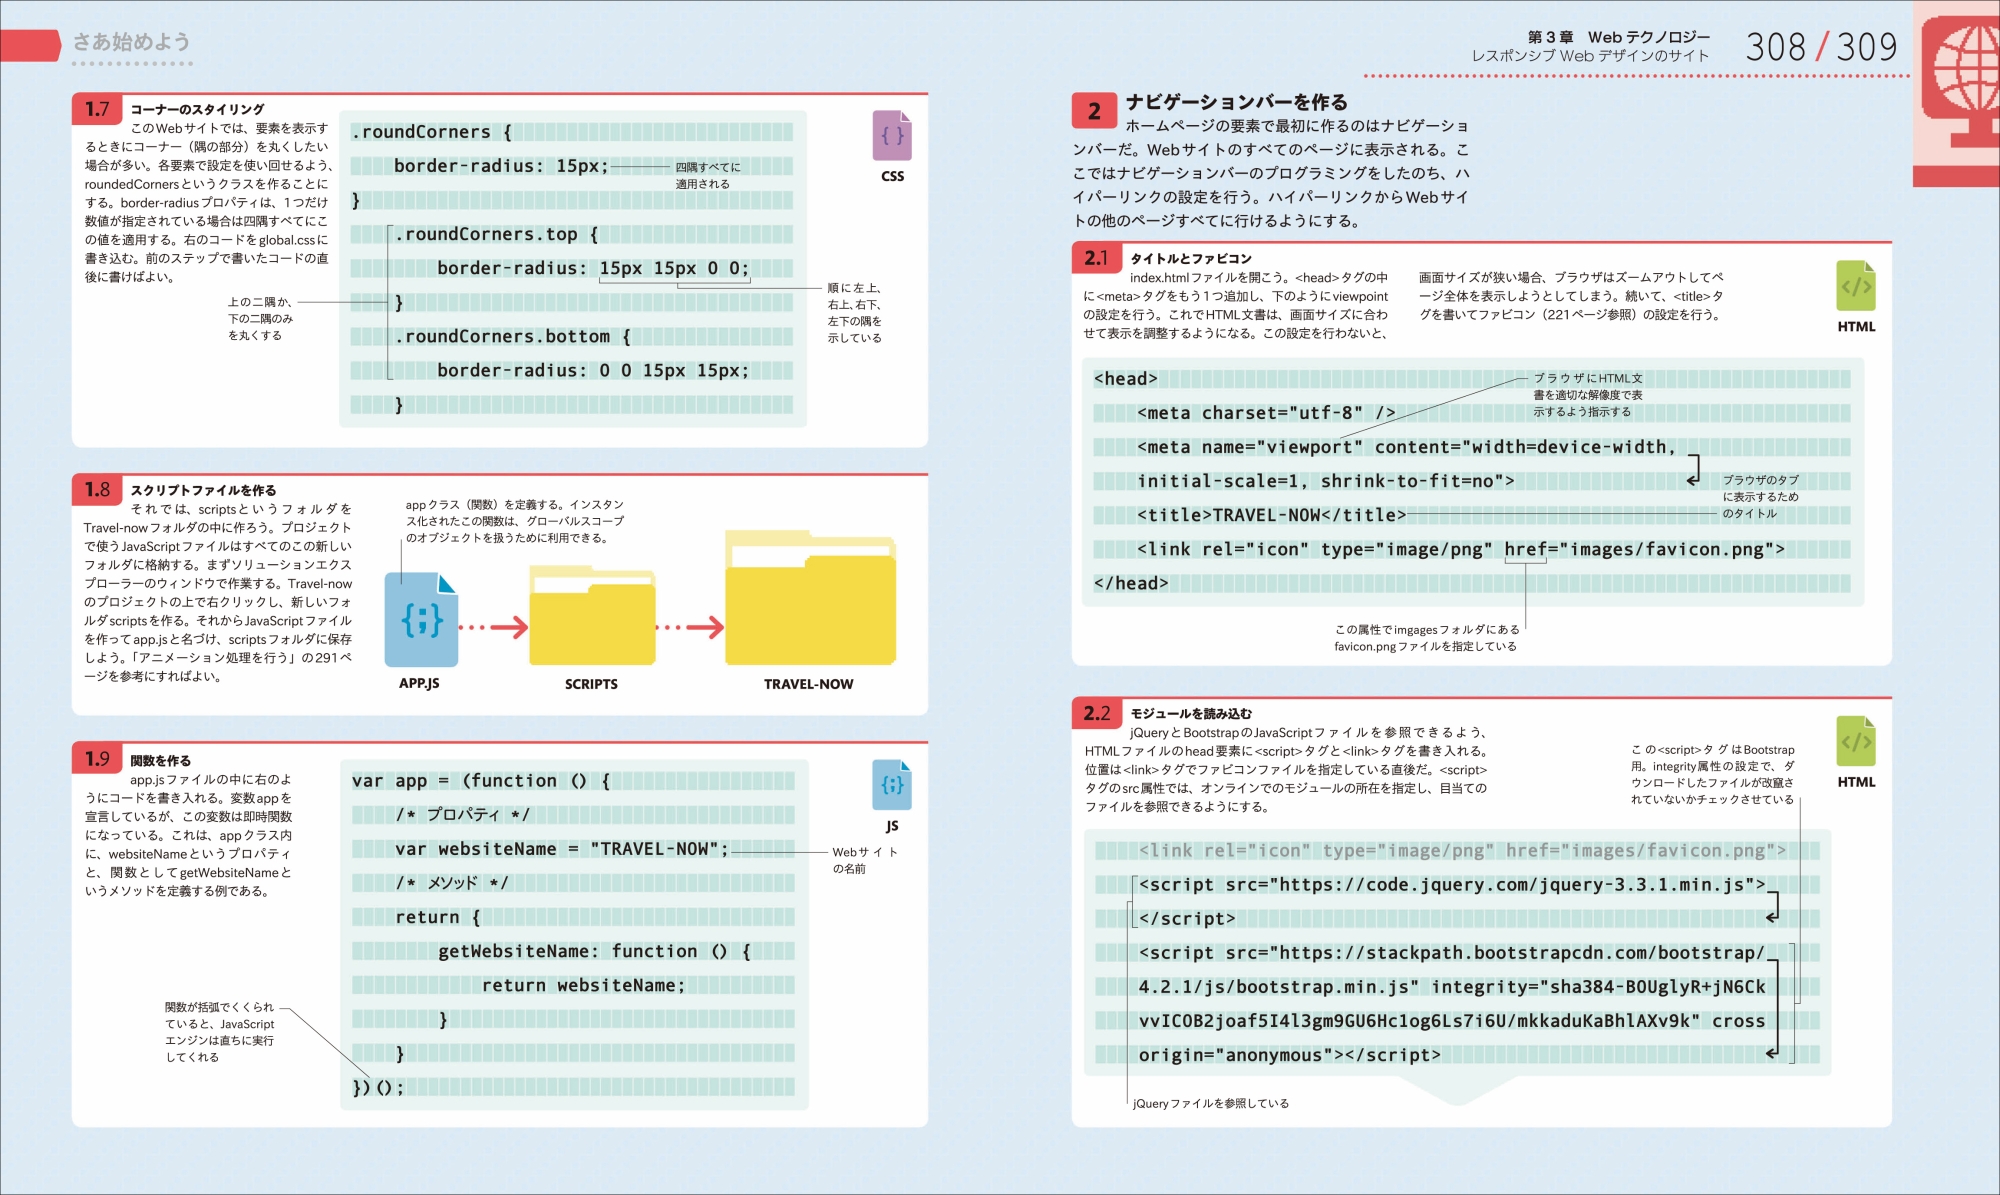Click the heading ナビゲーションバーを作る
The image size is (2000, 1195).
coord(1236,102)
